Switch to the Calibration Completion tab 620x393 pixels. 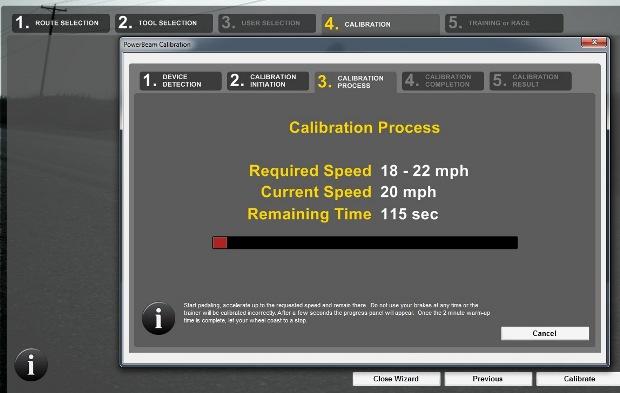443,81
